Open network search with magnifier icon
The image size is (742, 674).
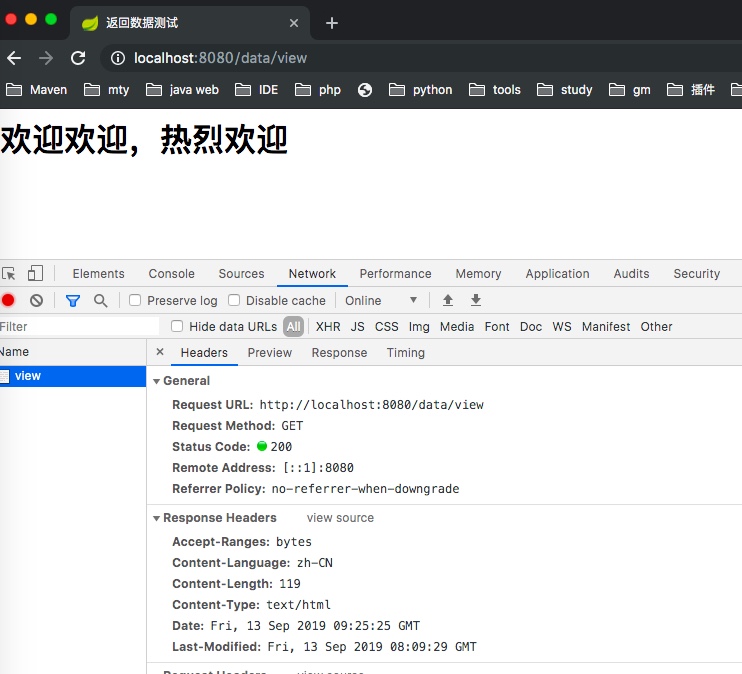click(x=100, y=300)
